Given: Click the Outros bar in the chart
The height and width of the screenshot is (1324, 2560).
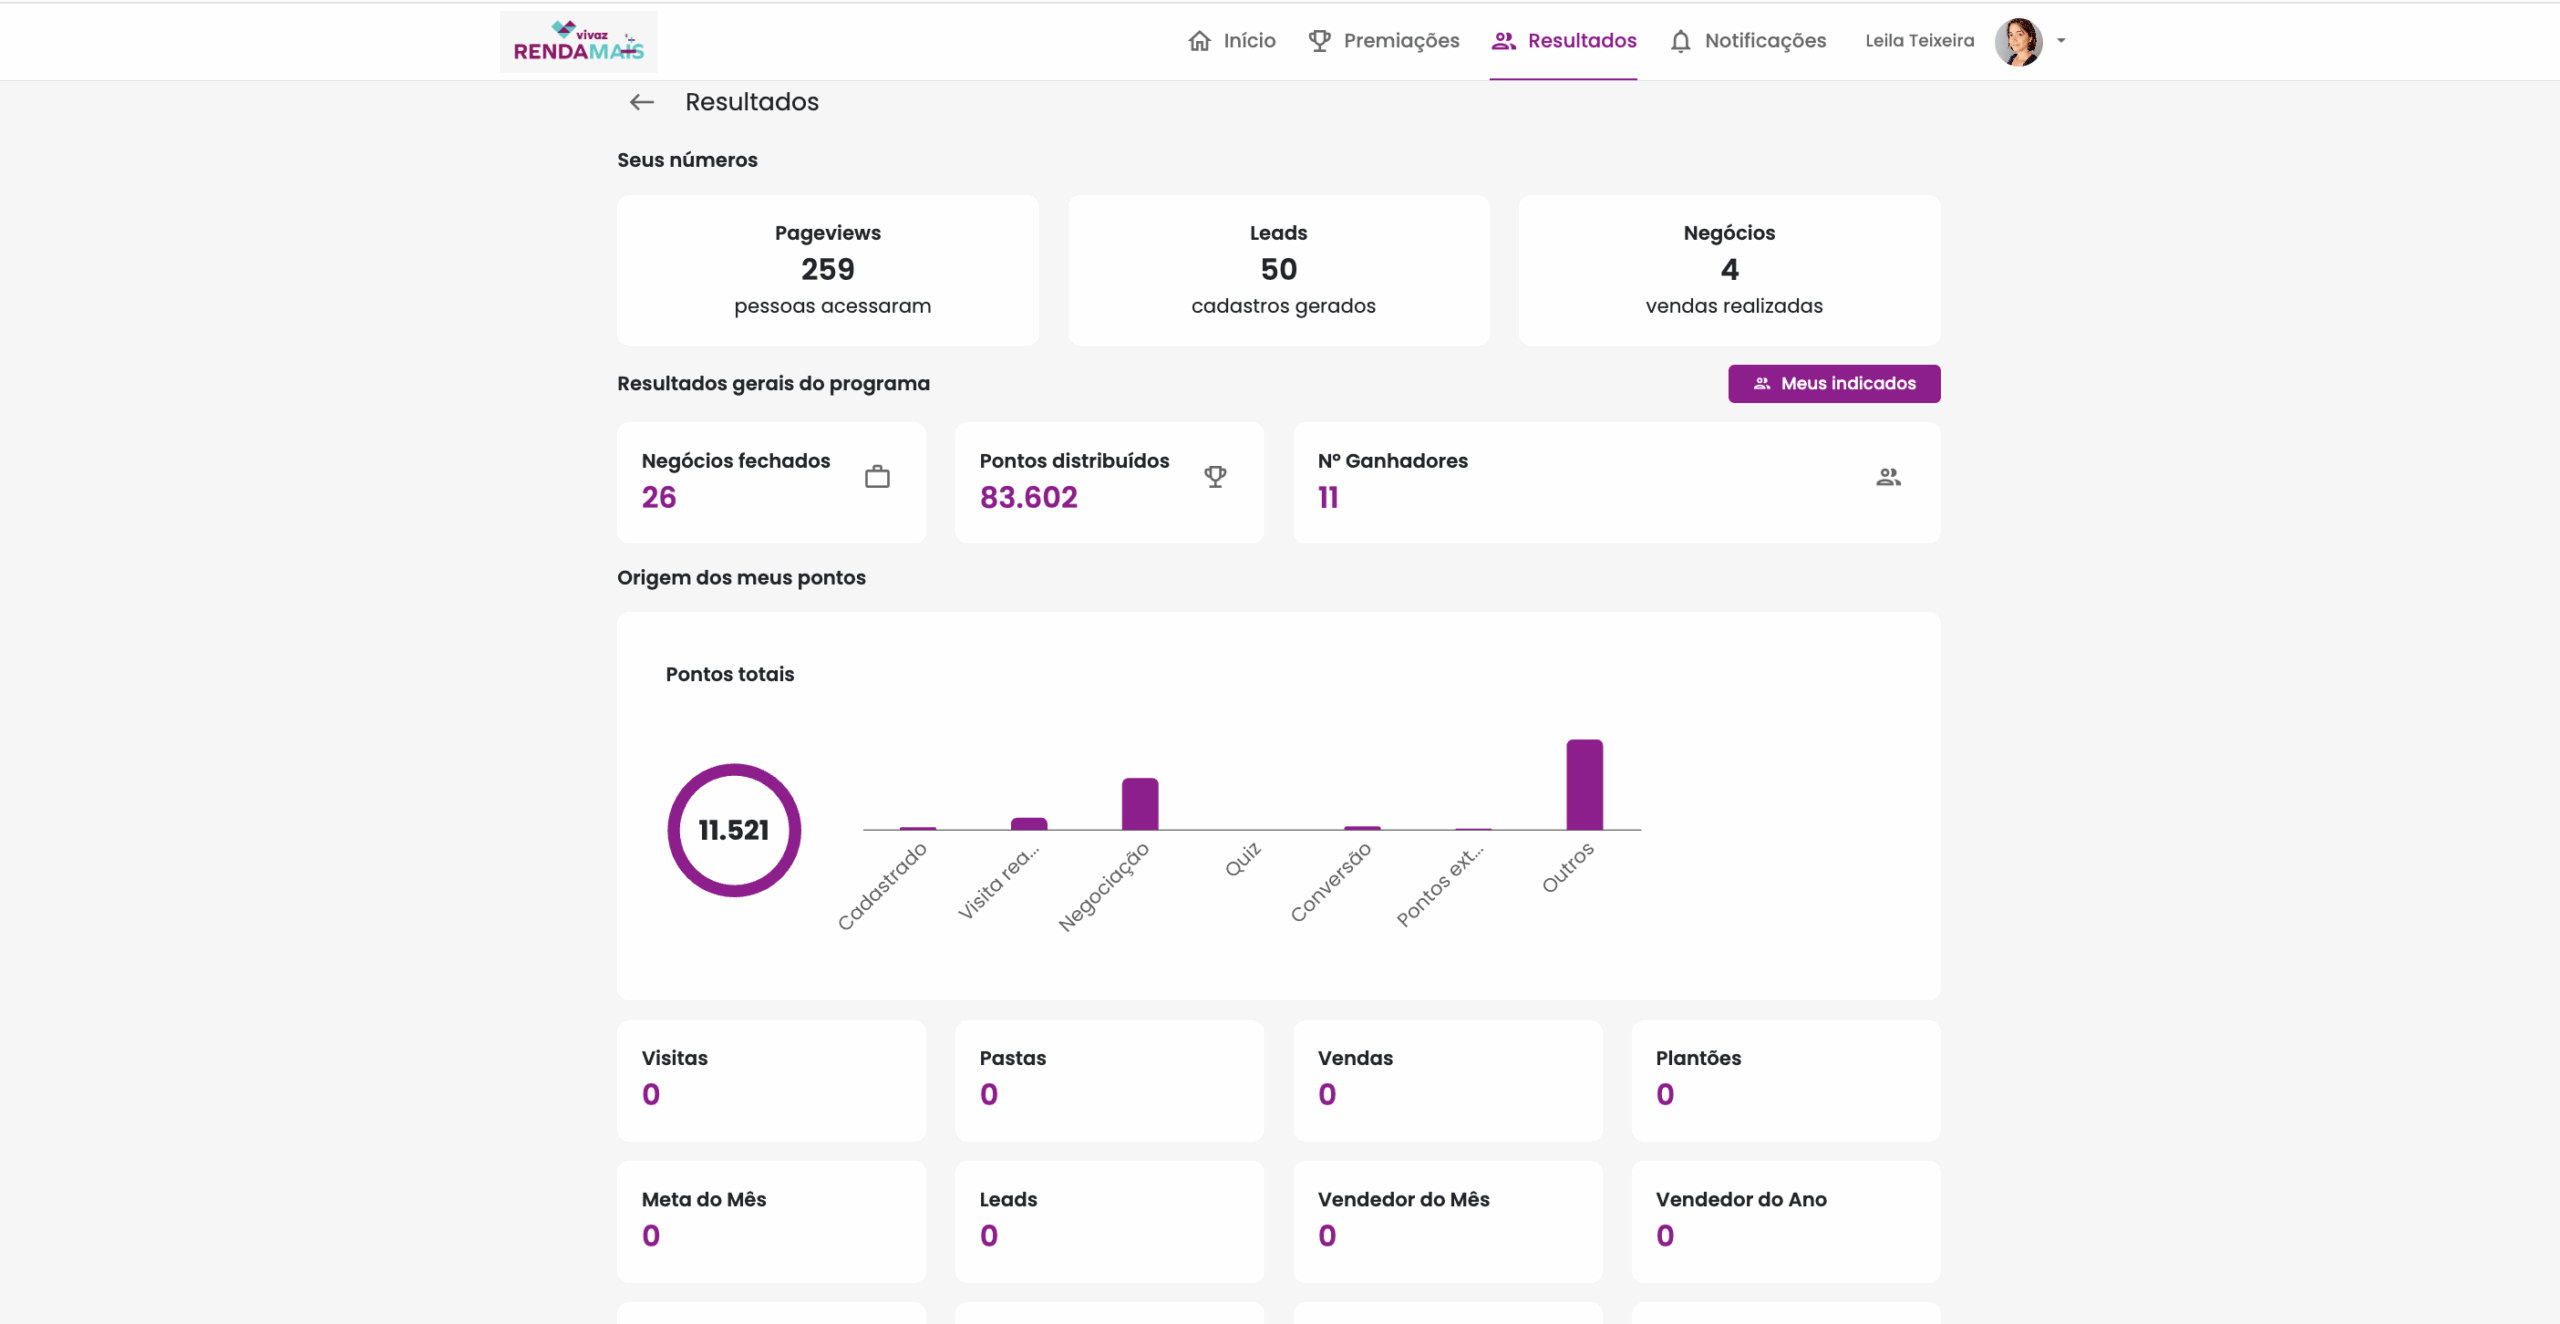Looking at the screenshot, I should click(1584, 785).
